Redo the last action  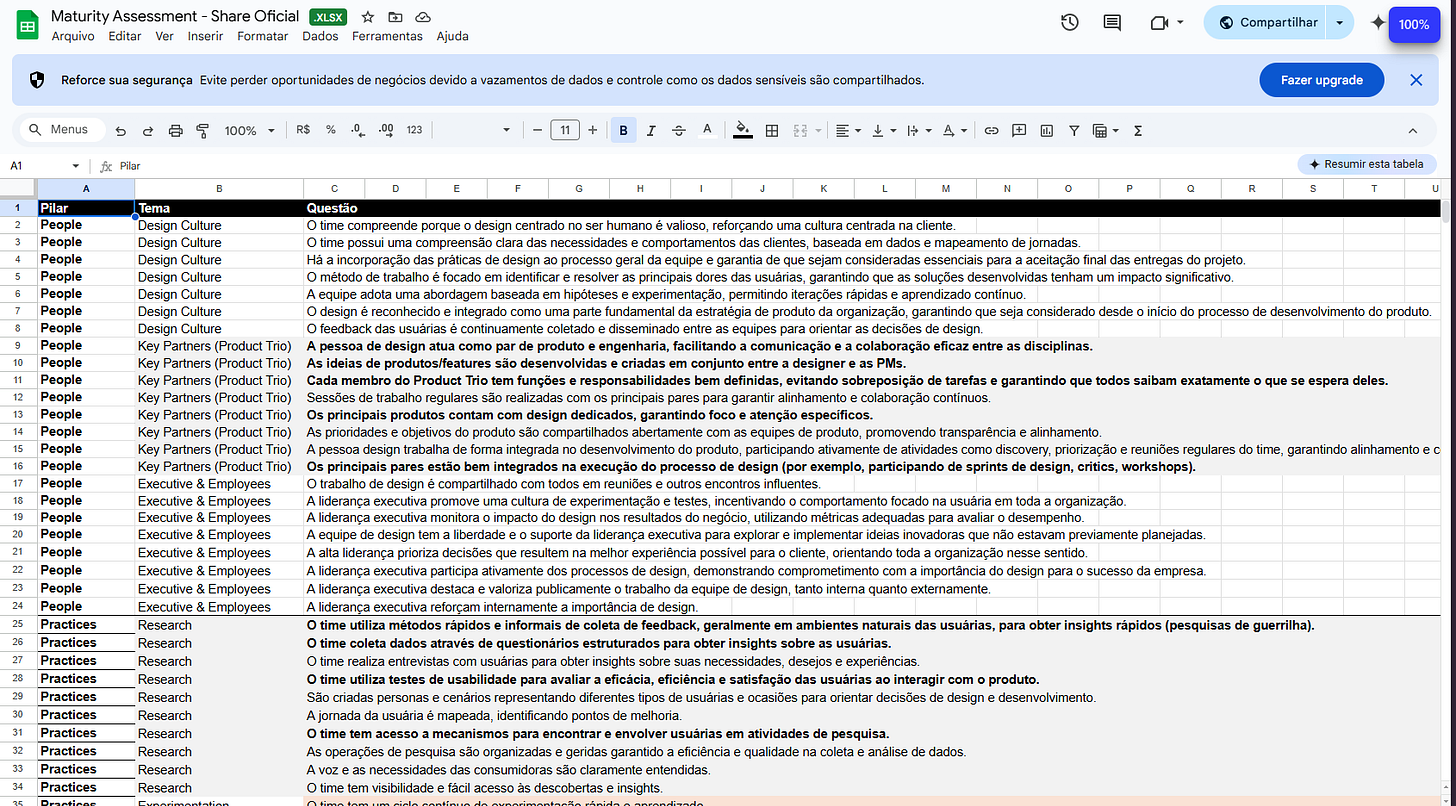click(148, 130)
